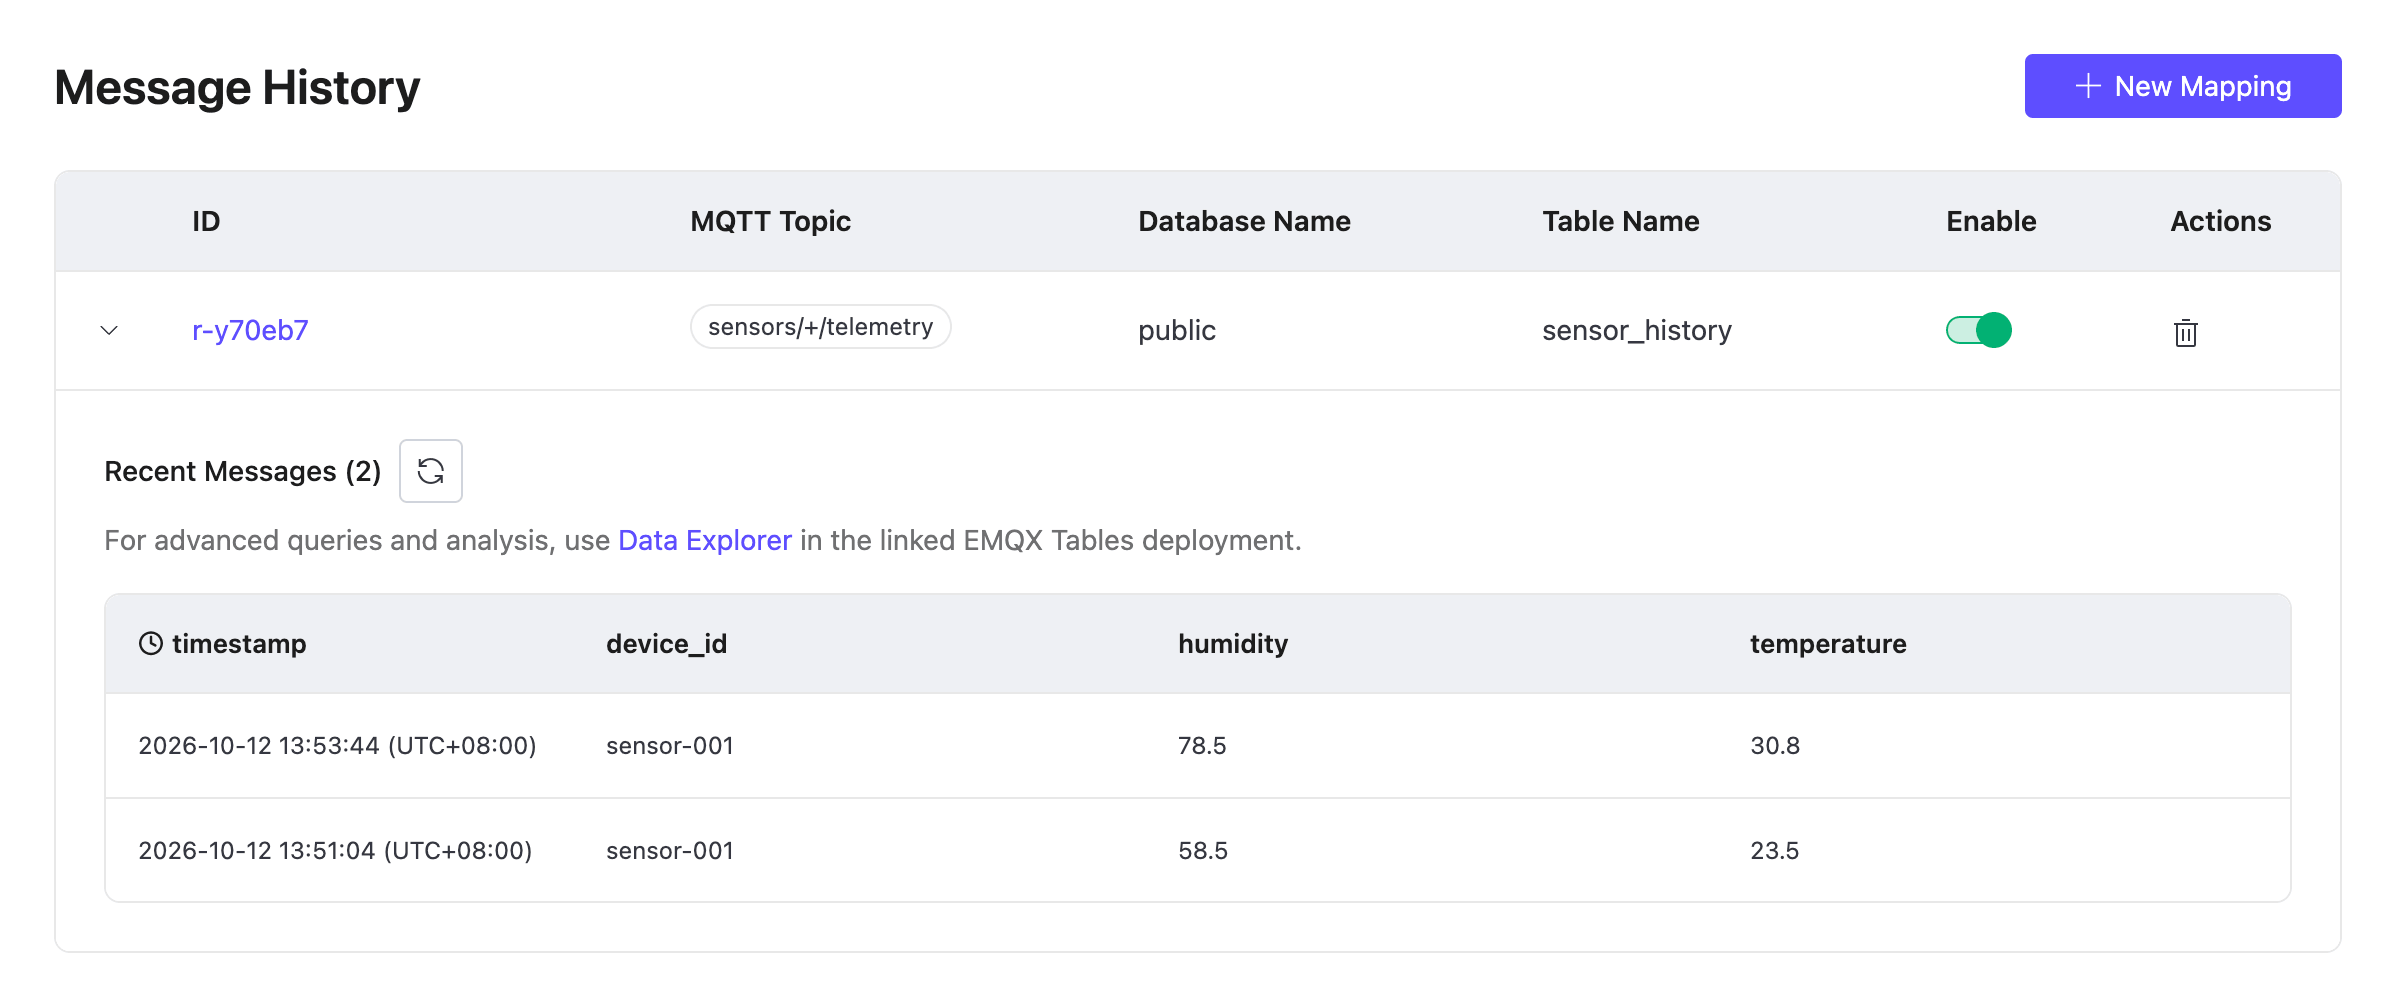The height and width of the screenshot is (998, 2388).
Task: Select the 13:53:44 timestamp cell
Action: click(337, 745)
